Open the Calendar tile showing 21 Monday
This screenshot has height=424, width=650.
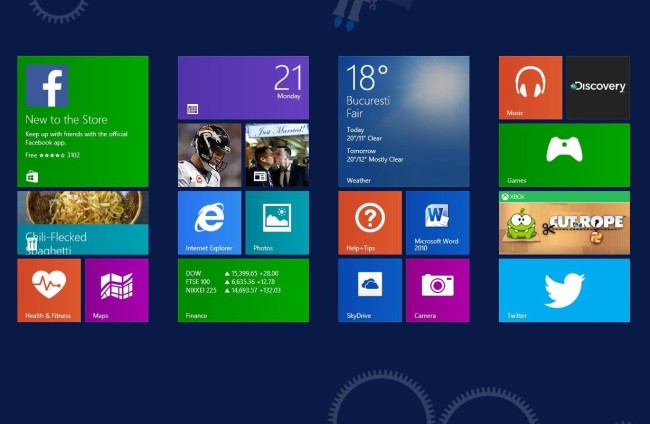point(243,87)
